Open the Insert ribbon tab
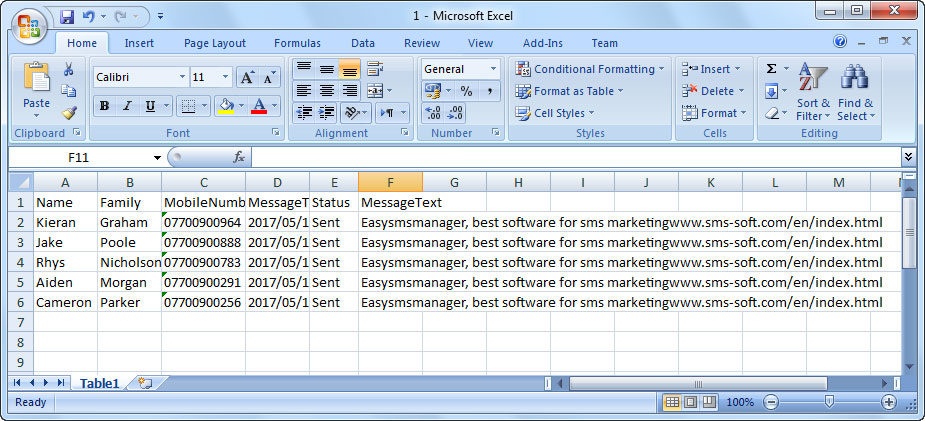Screen dimensions: 925x421 [139, 43]
